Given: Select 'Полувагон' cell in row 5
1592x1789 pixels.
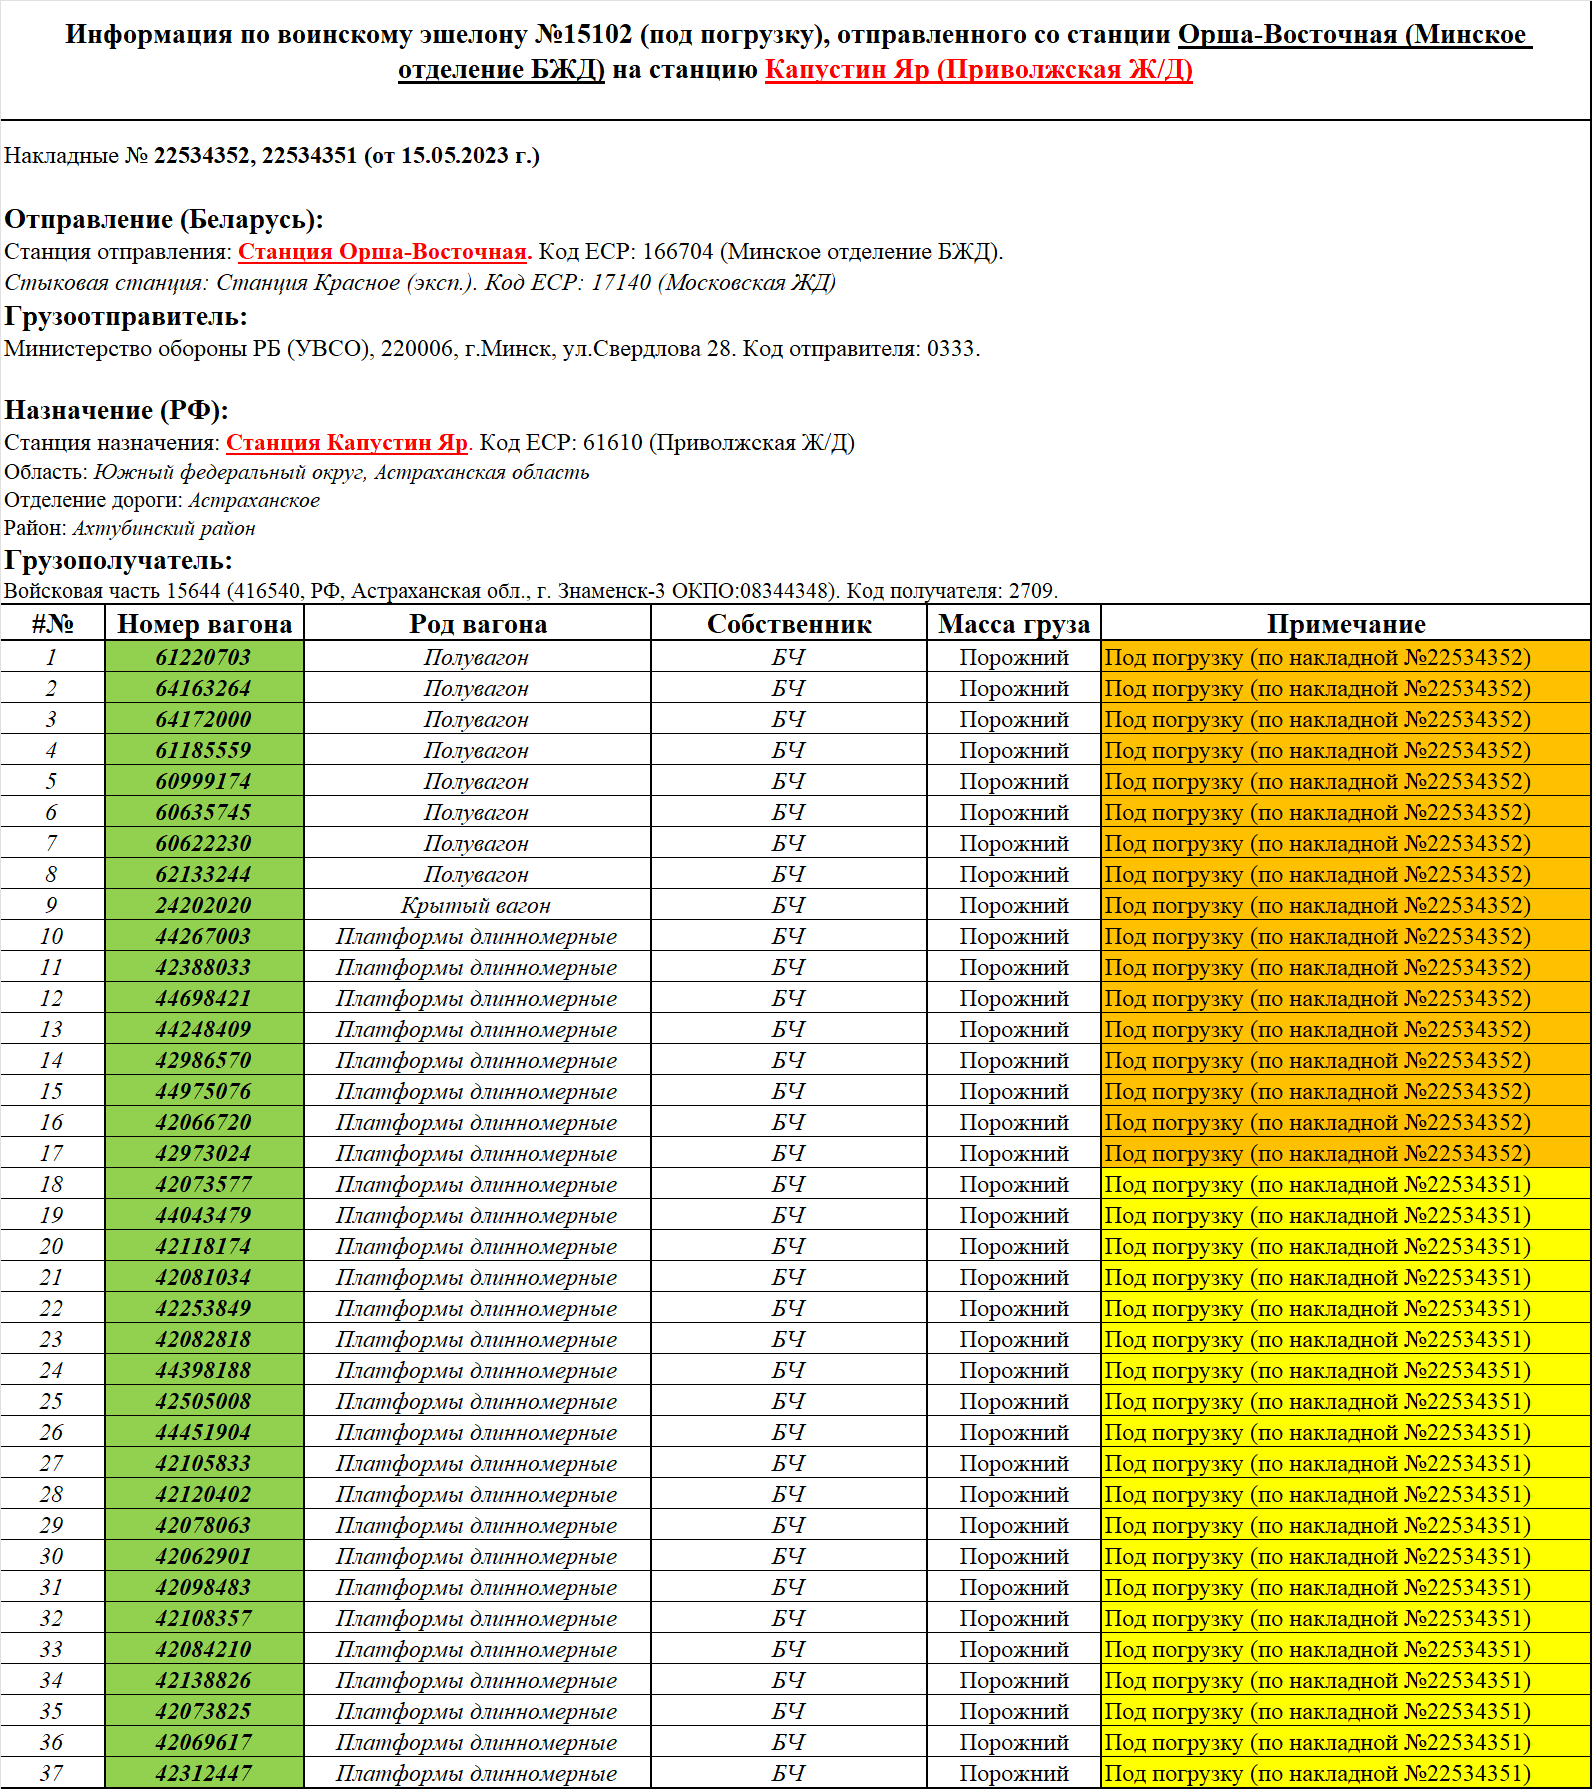Looking at the screenshot, I should [476, 782].
